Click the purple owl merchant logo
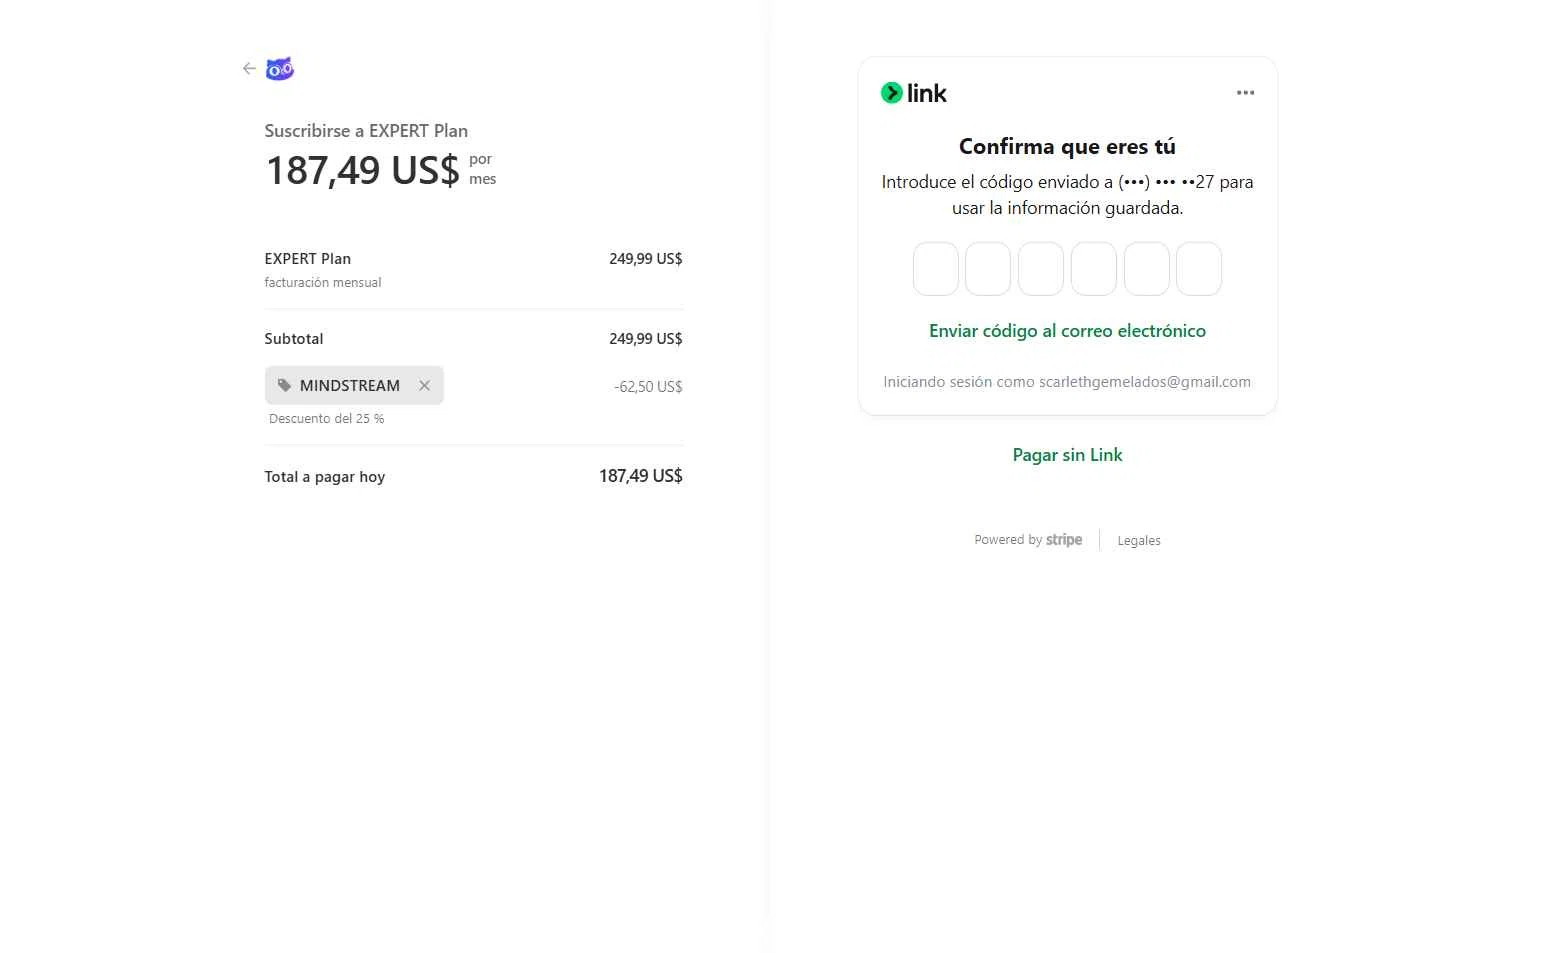This screenshot has width=1541, height=953. click(x=279, y=69)
